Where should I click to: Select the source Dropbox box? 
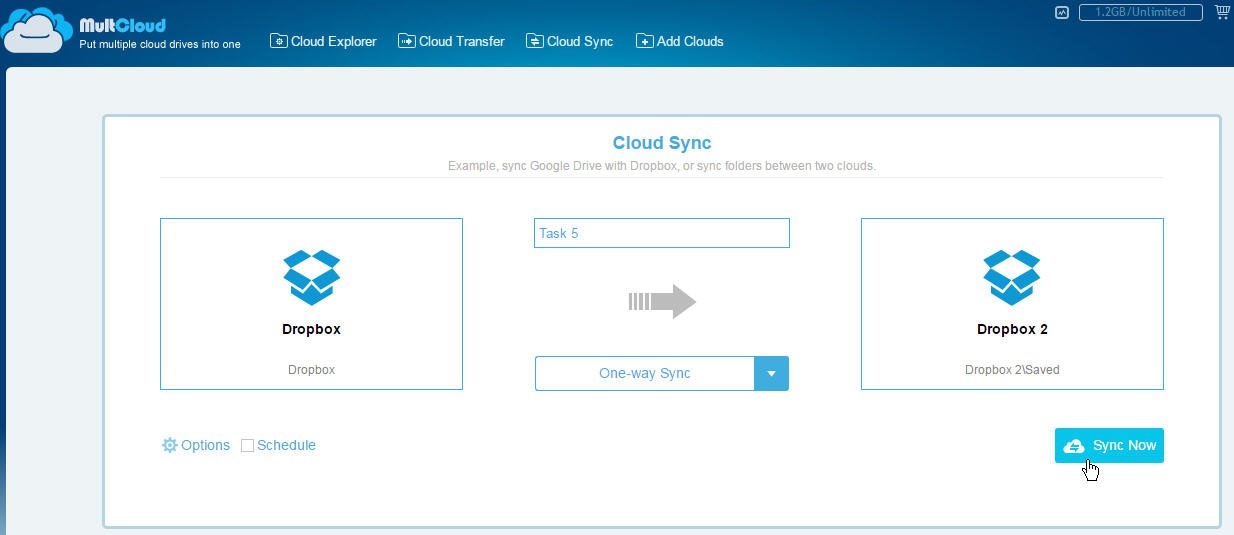(311, 303)
